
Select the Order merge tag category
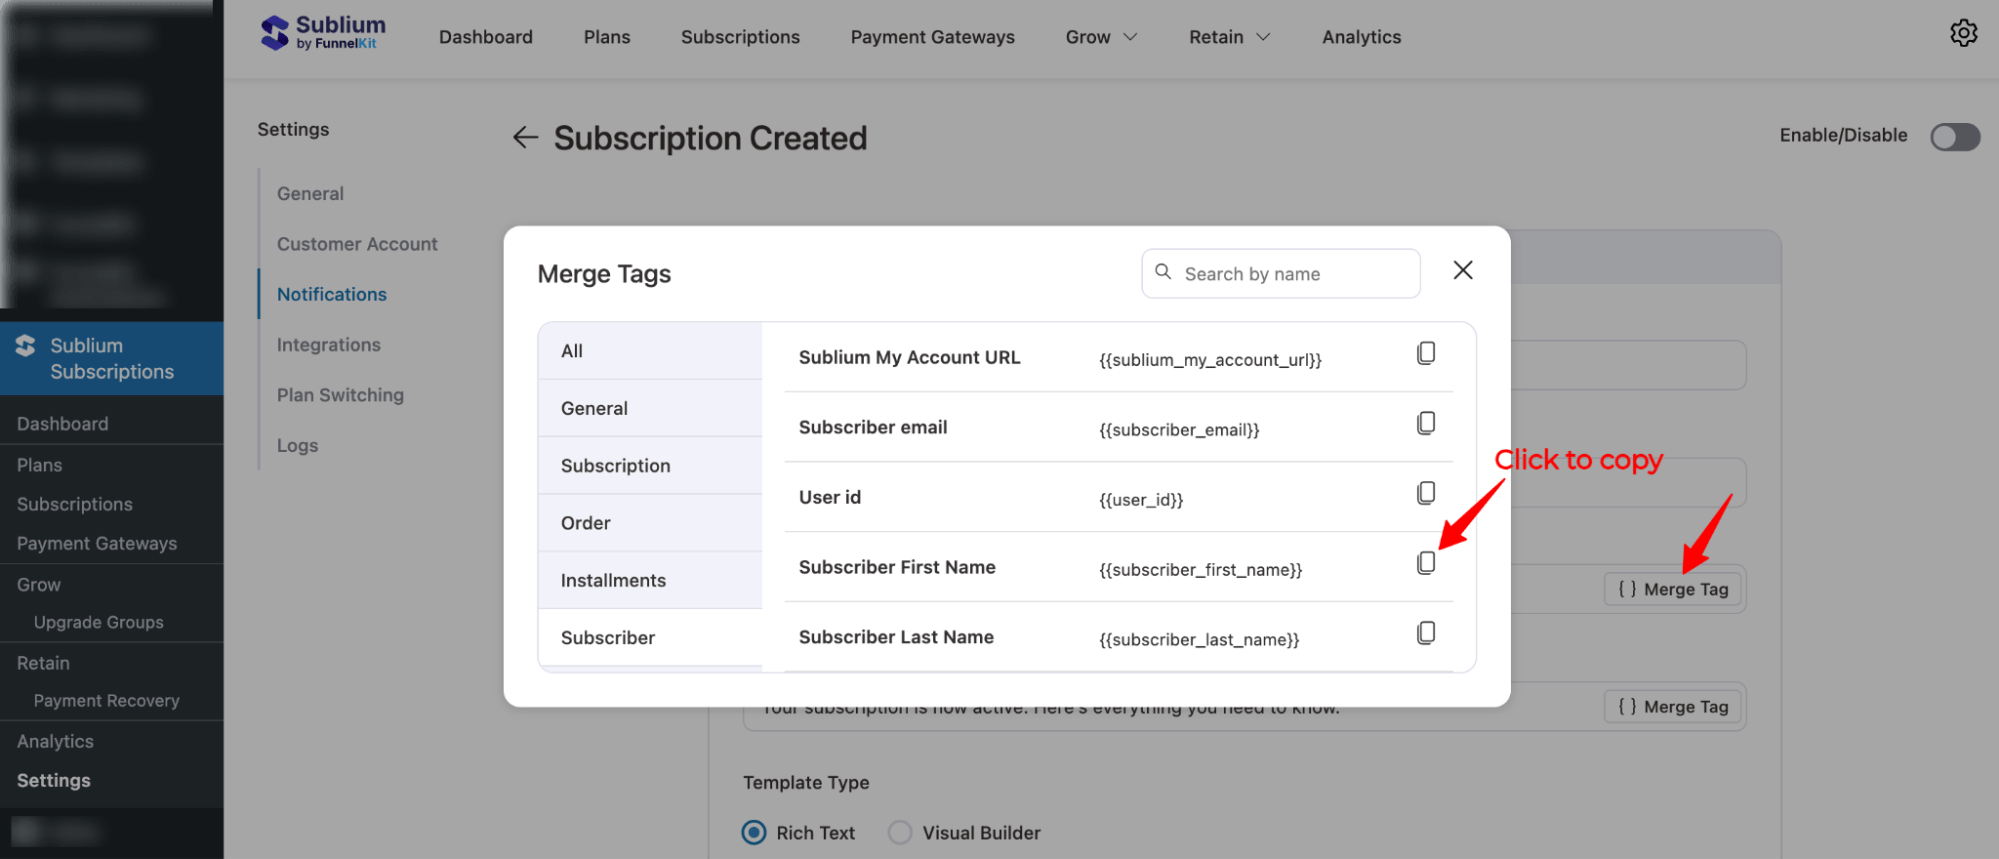tap(650, 523)
